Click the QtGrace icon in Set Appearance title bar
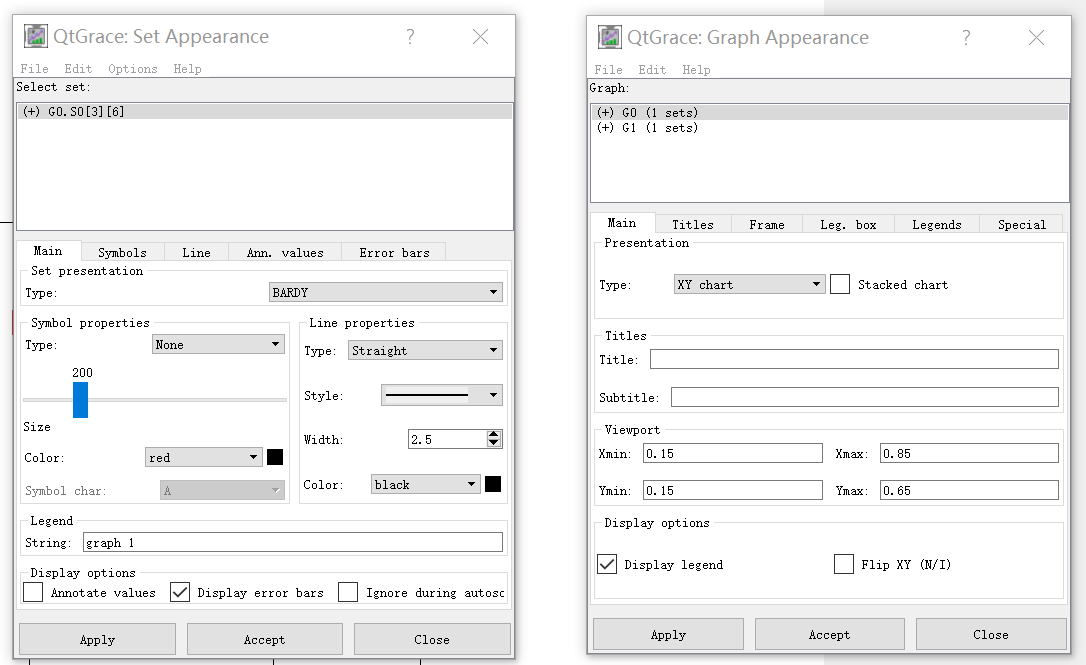Image resolution: width=1086 pixels, height=665 pixels. pyautogui.click(x=34, y=36)
